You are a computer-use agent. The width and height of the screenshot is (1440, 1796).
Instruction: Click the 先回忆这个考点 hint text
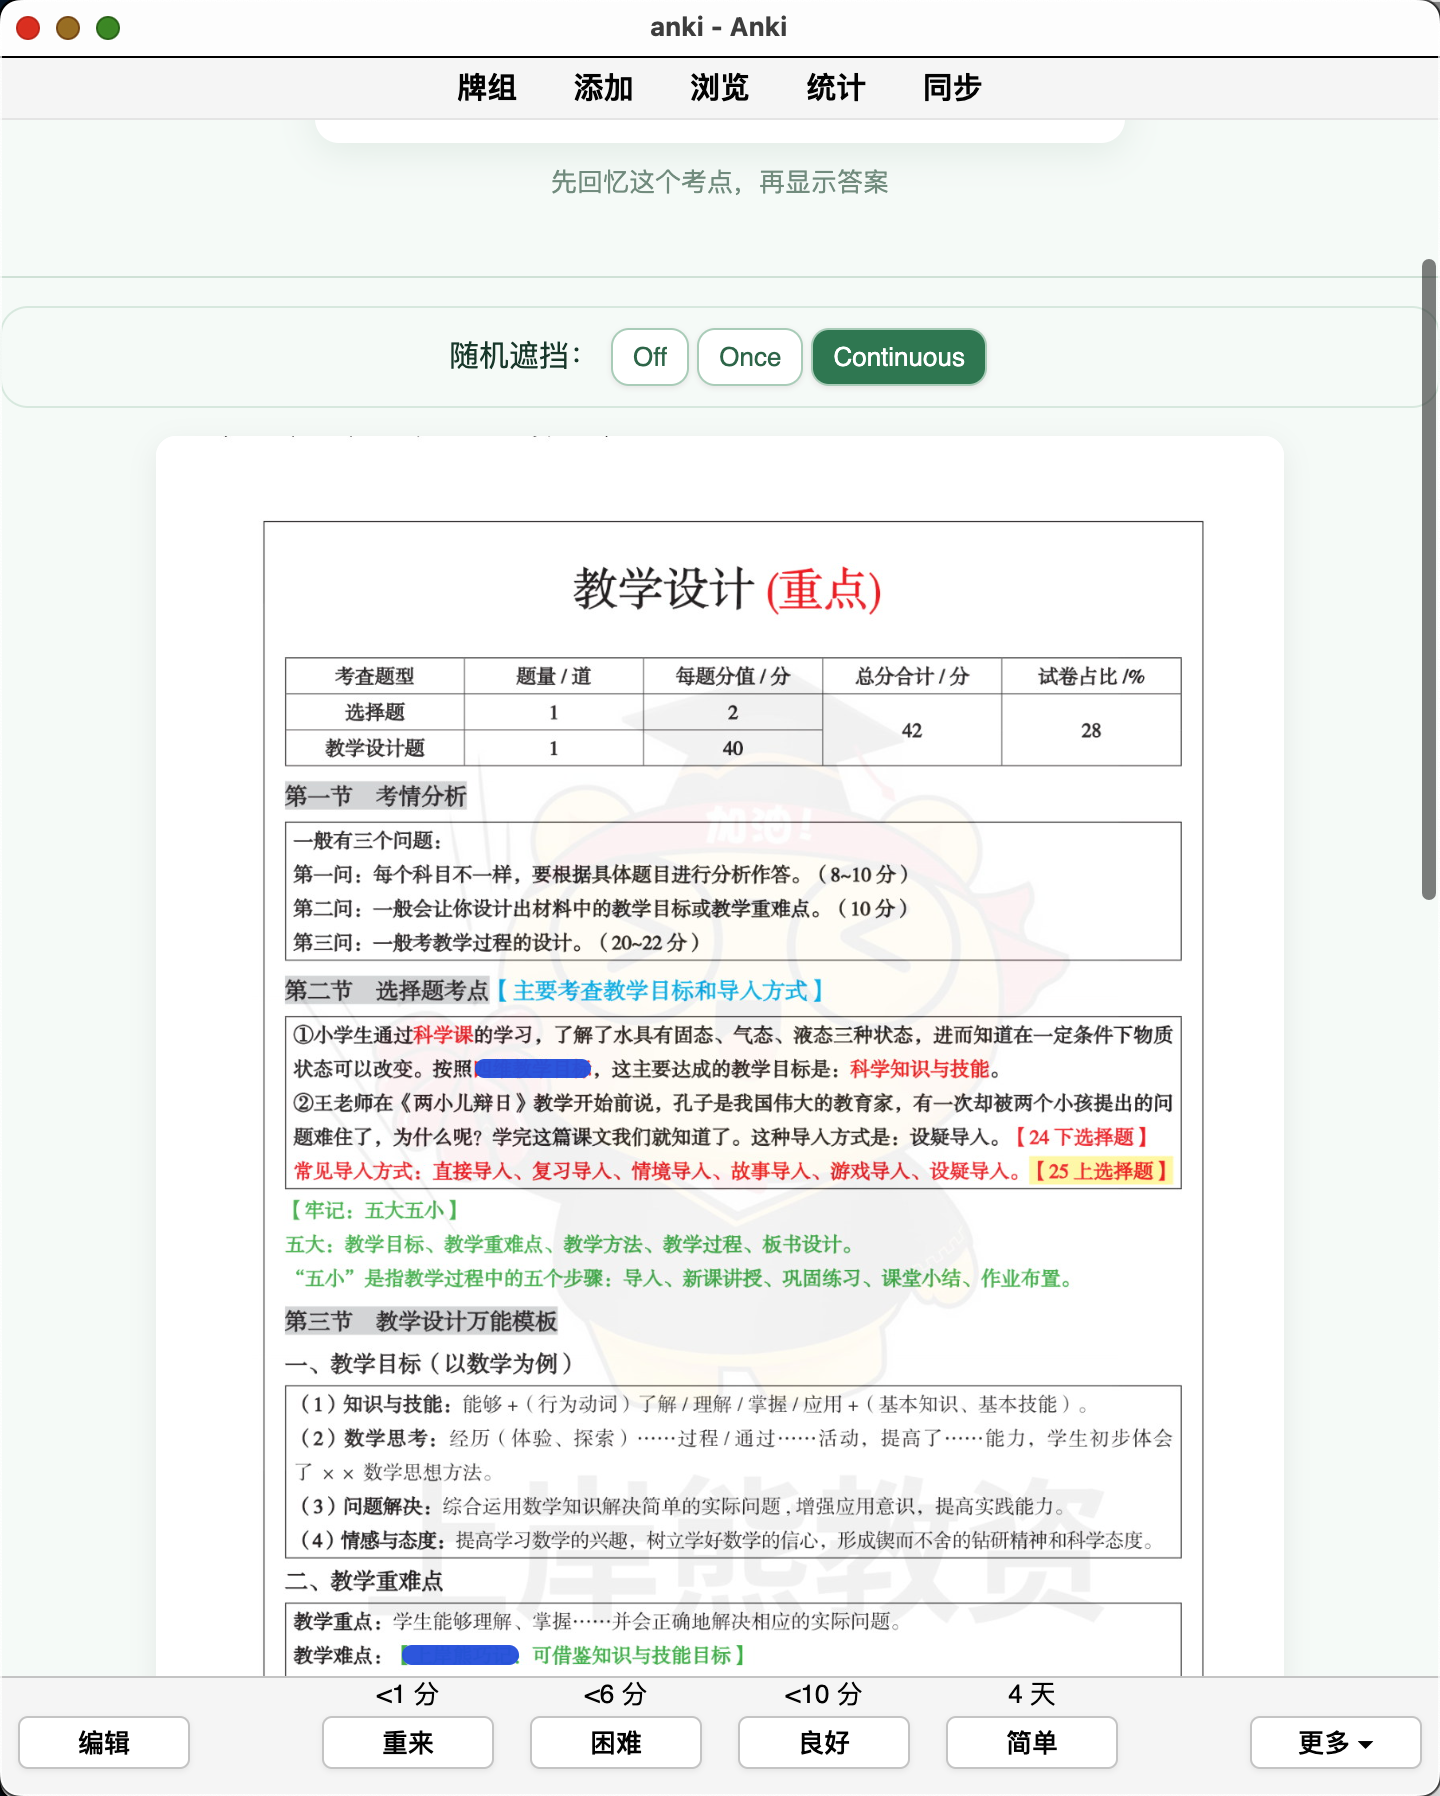coord(720,182)
